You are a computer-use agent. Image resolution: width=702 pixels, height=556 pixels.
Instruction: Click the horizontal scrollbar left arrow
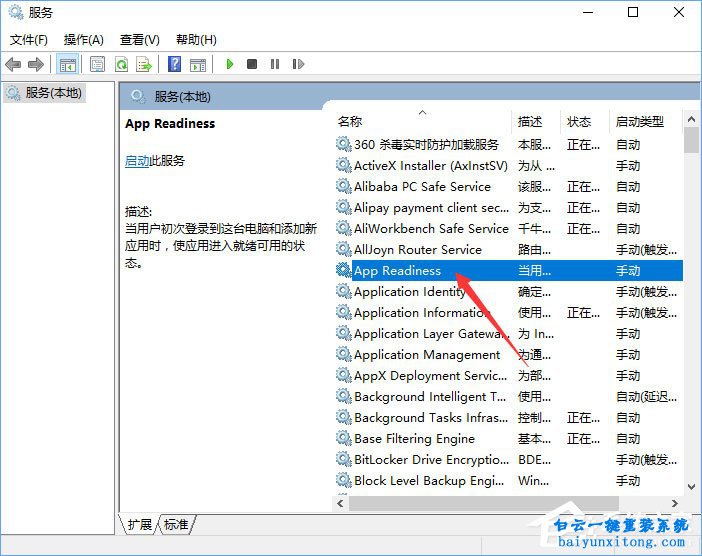click(x=340, y=503)
